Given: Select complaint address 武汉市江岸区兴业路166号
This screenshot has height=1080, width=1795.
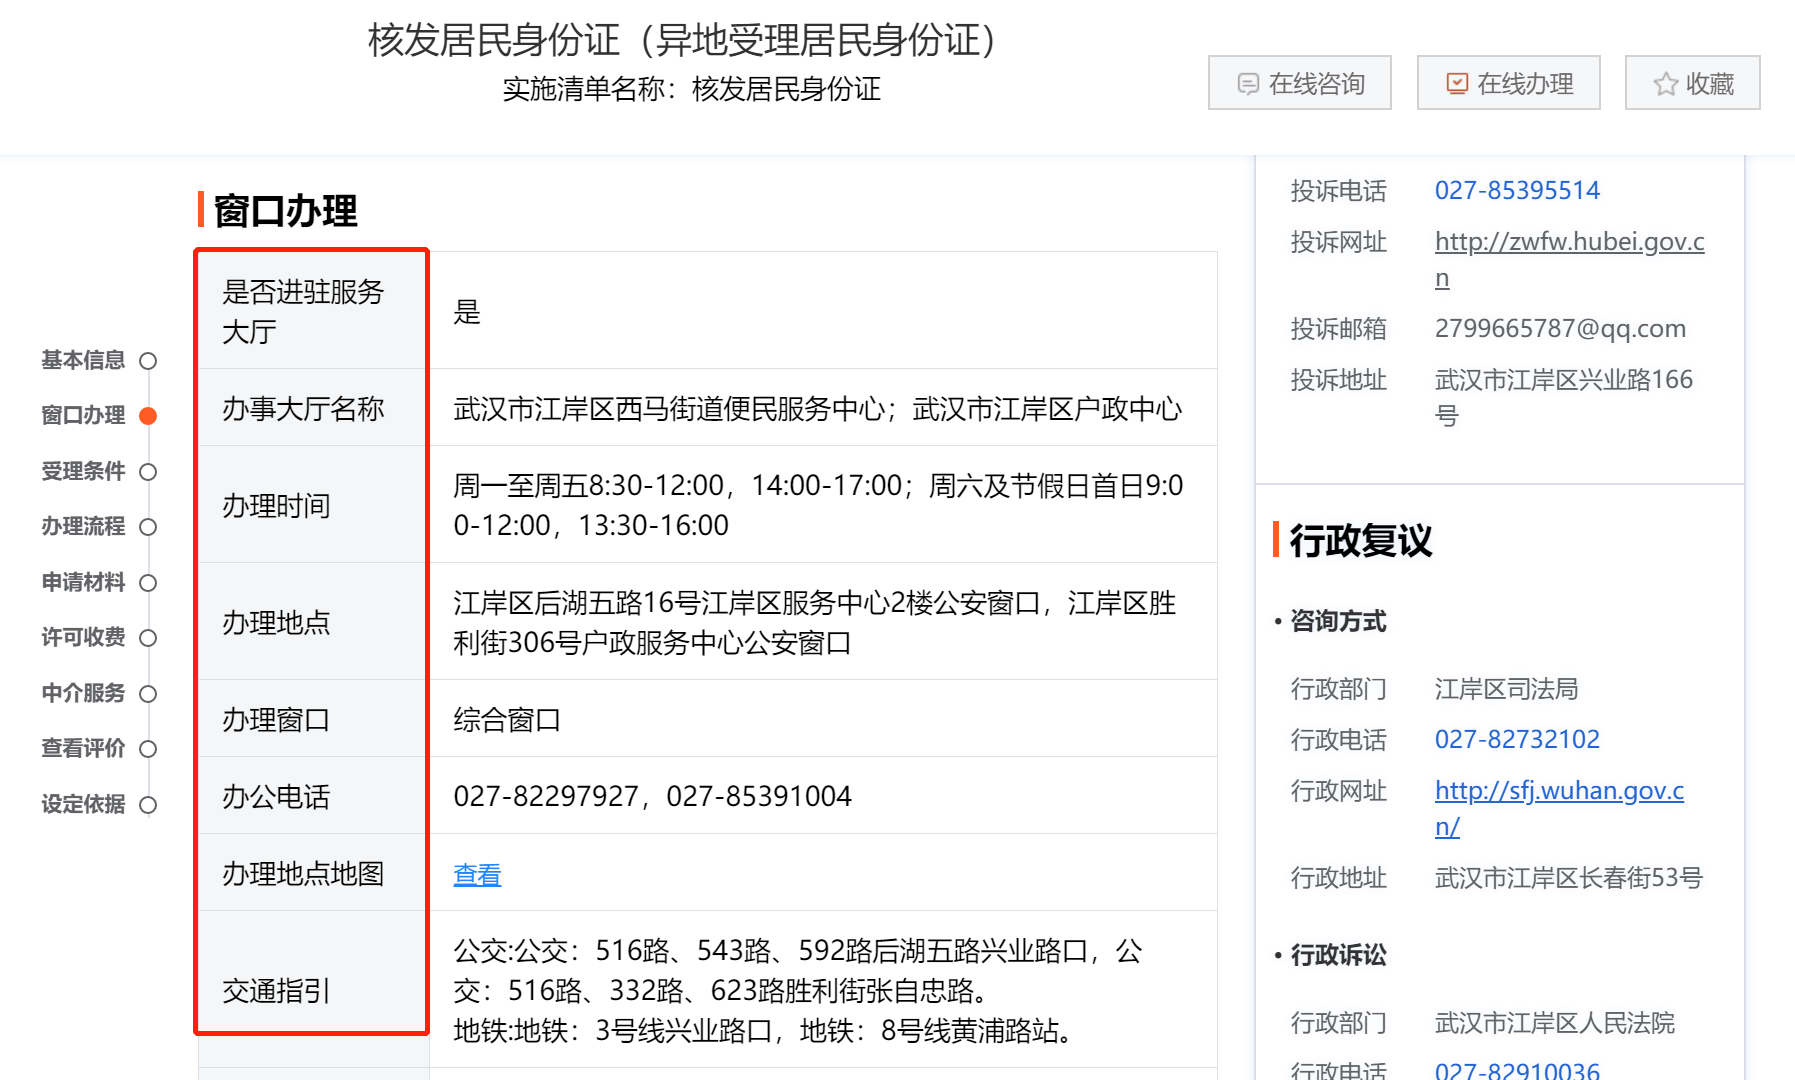Looking at the screenshot, I should click(x=1564, y=397).
